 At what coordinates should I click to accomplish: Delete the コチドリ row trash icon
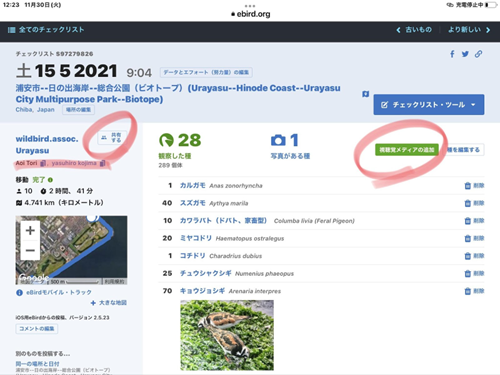[468, 256]
